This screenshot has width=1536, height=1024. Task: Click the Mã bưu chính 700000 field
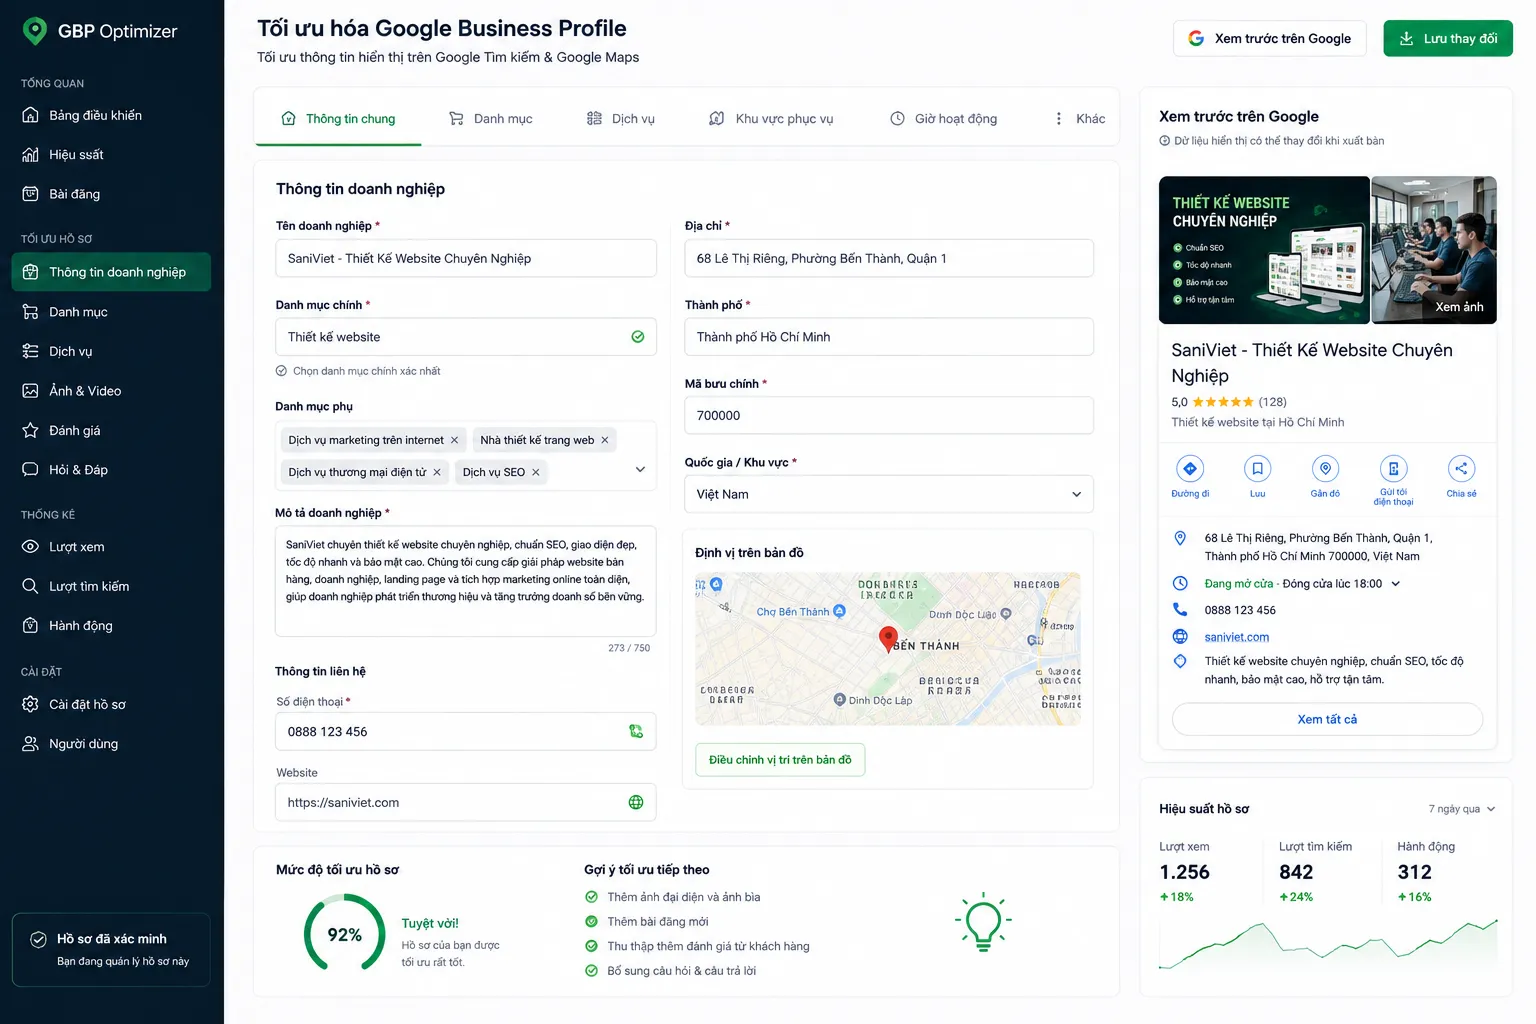[889, 415]
